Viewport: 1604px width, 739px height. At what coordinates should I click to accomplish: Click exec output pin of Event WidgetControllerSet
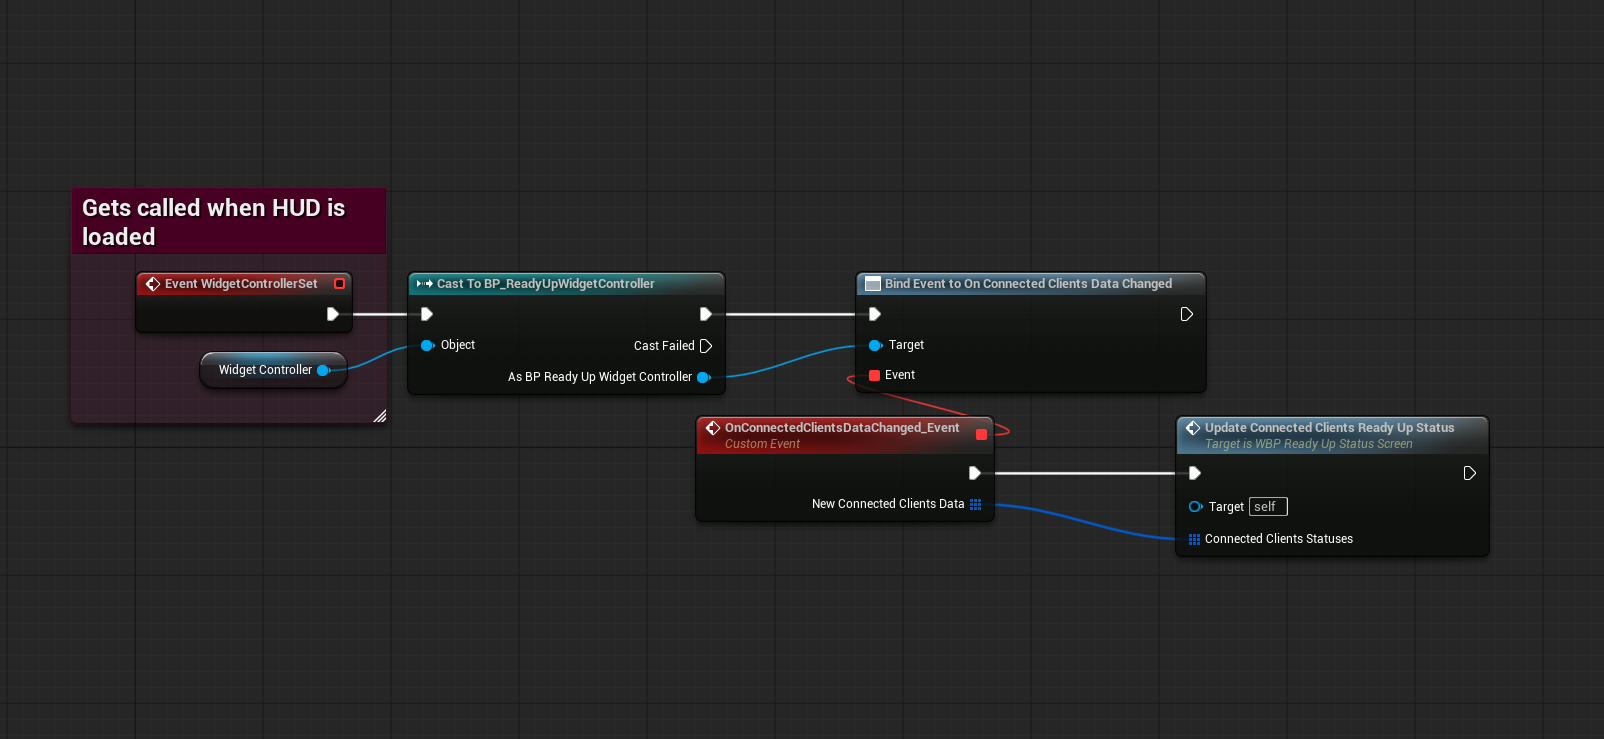333,314
